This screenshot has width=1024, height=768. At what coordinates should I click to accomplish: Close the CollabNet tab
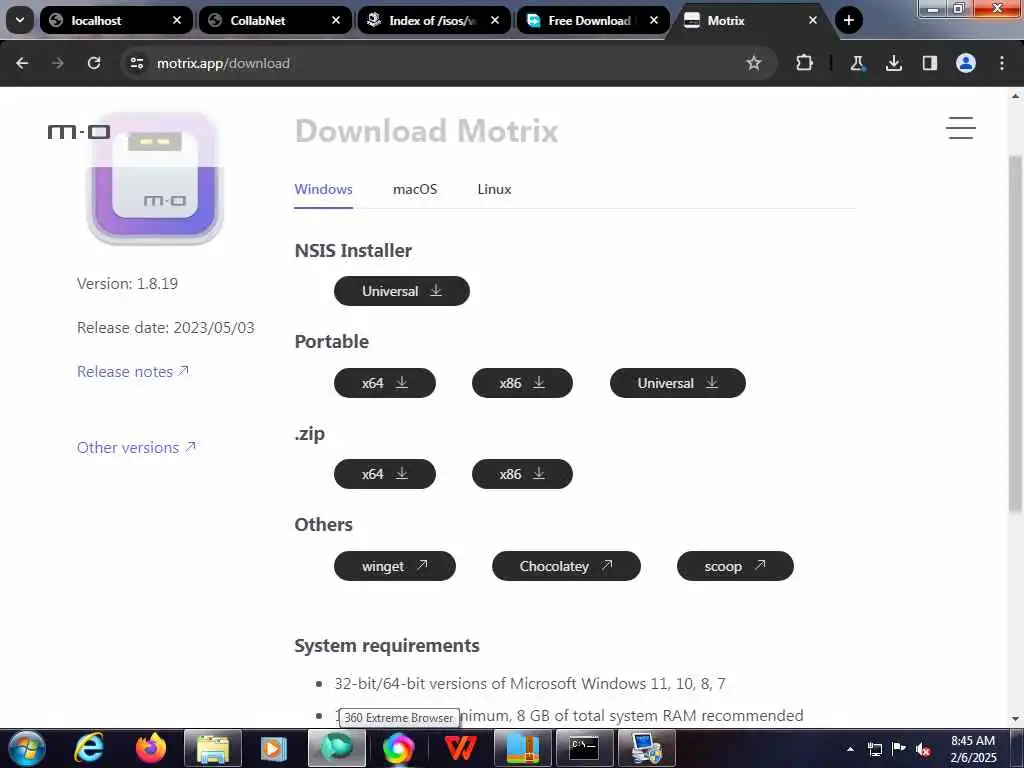(336, 20)
